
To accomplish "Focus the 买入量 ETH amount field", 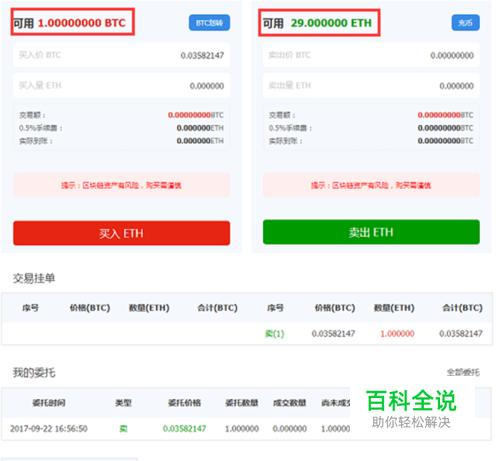I will click(121, 86).
